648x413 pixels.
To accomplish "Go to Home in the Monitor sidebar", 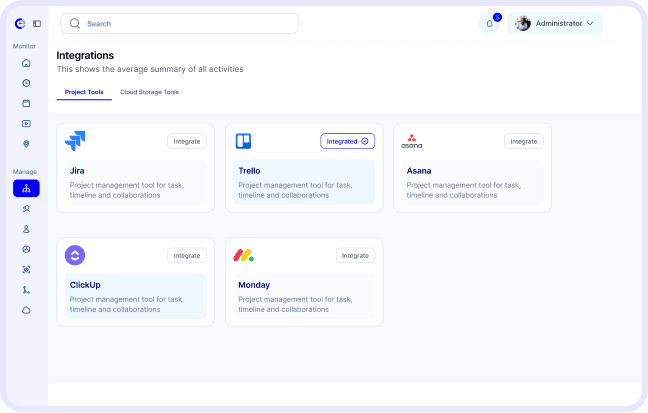I will click(x=26, y=63).
